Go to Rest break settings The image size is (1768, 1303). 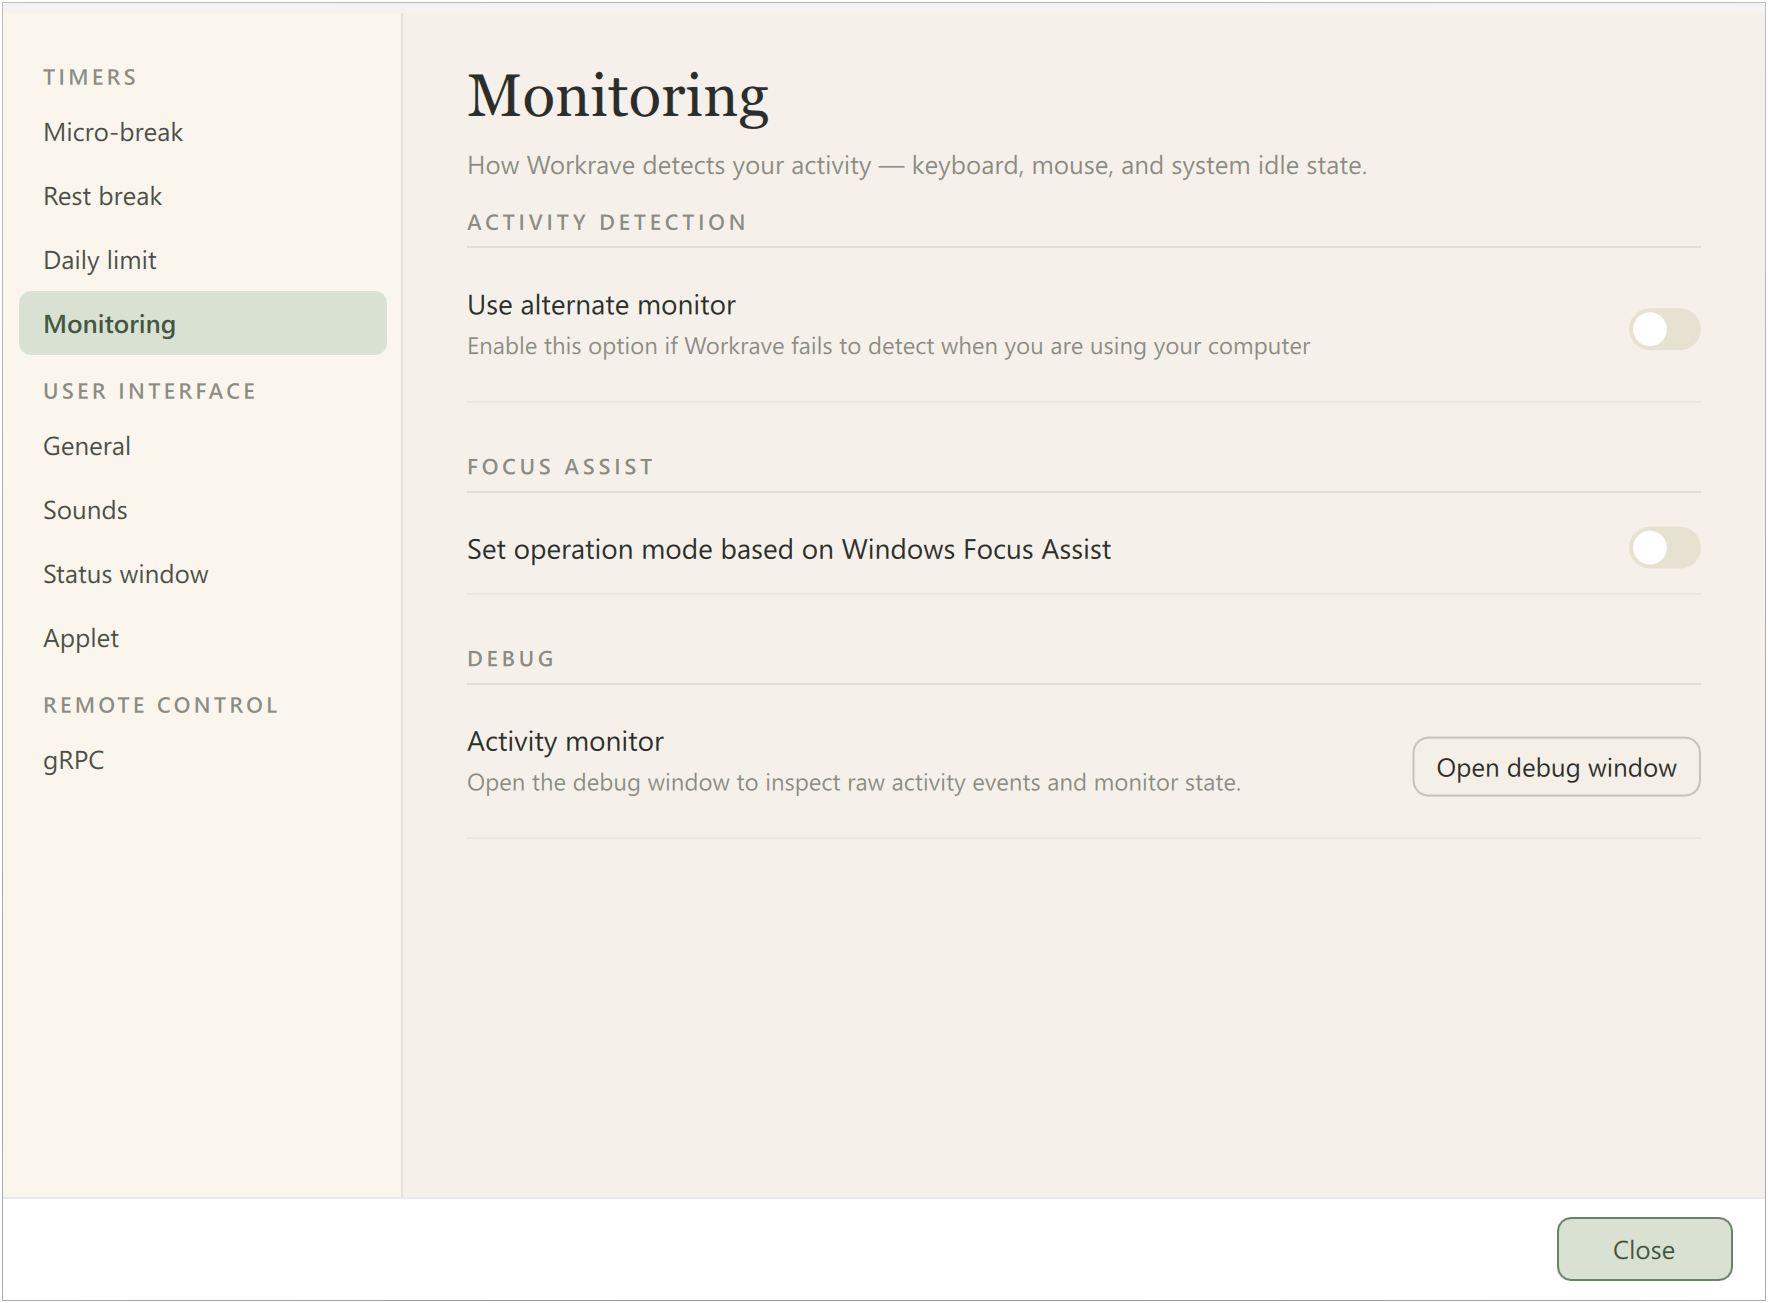pos(203,196)
